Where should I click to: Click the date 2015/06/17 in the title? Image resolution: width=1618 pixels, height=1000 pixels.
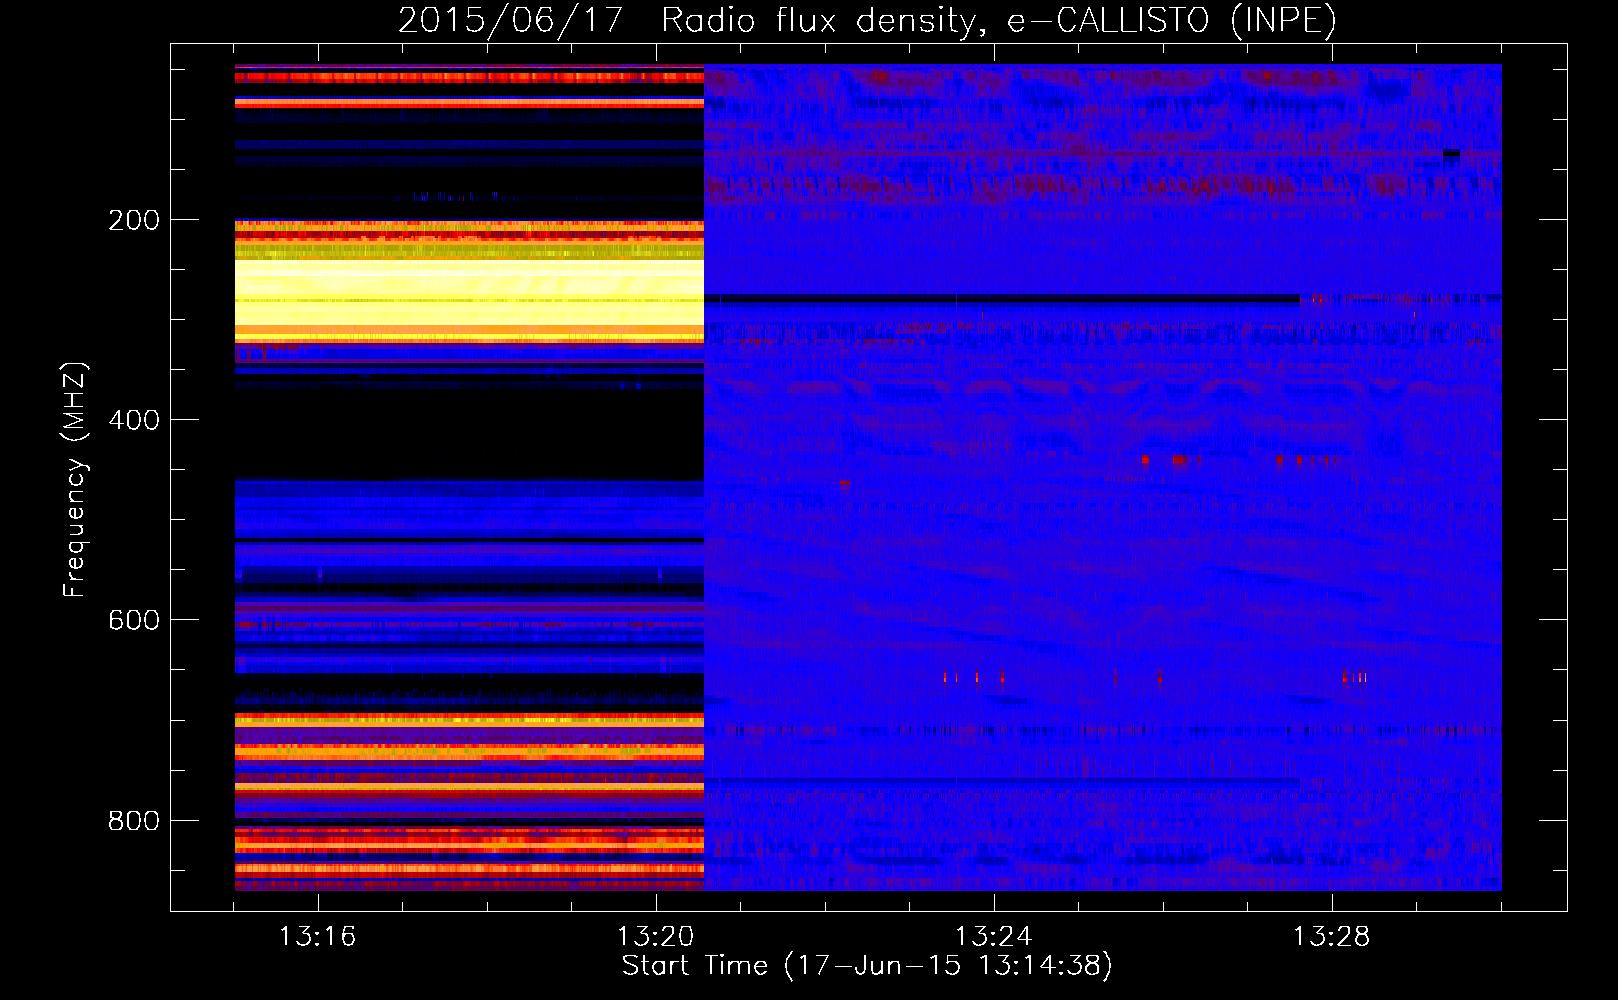point(511,21)
